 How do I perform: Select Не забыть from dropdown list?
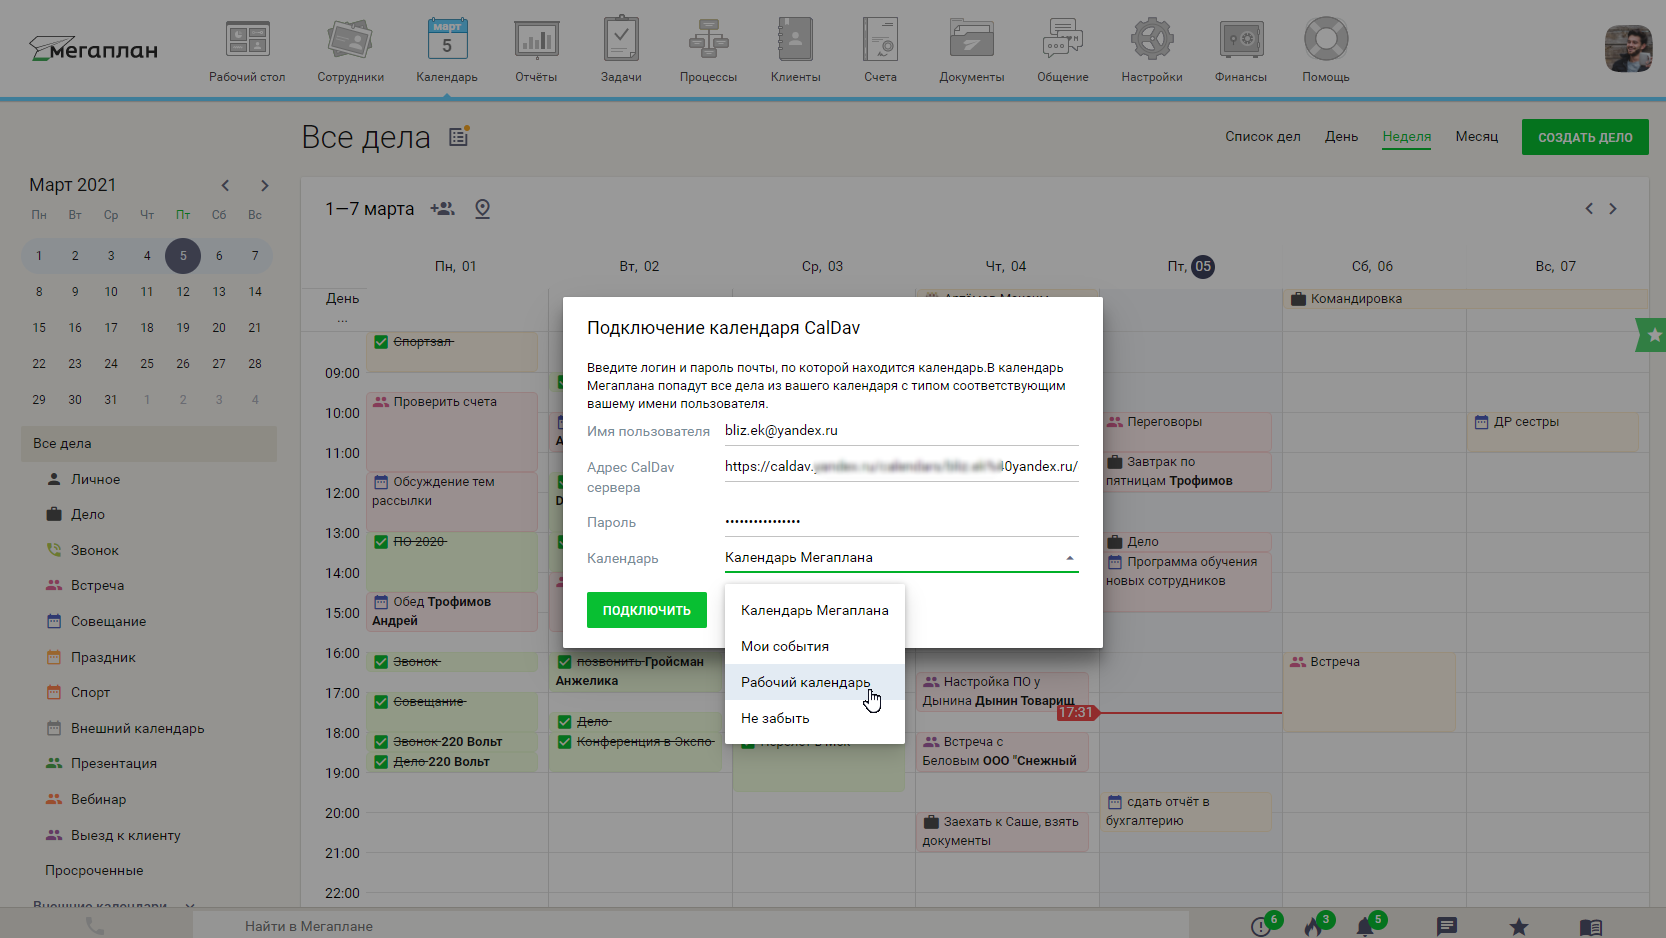point(815,718)
